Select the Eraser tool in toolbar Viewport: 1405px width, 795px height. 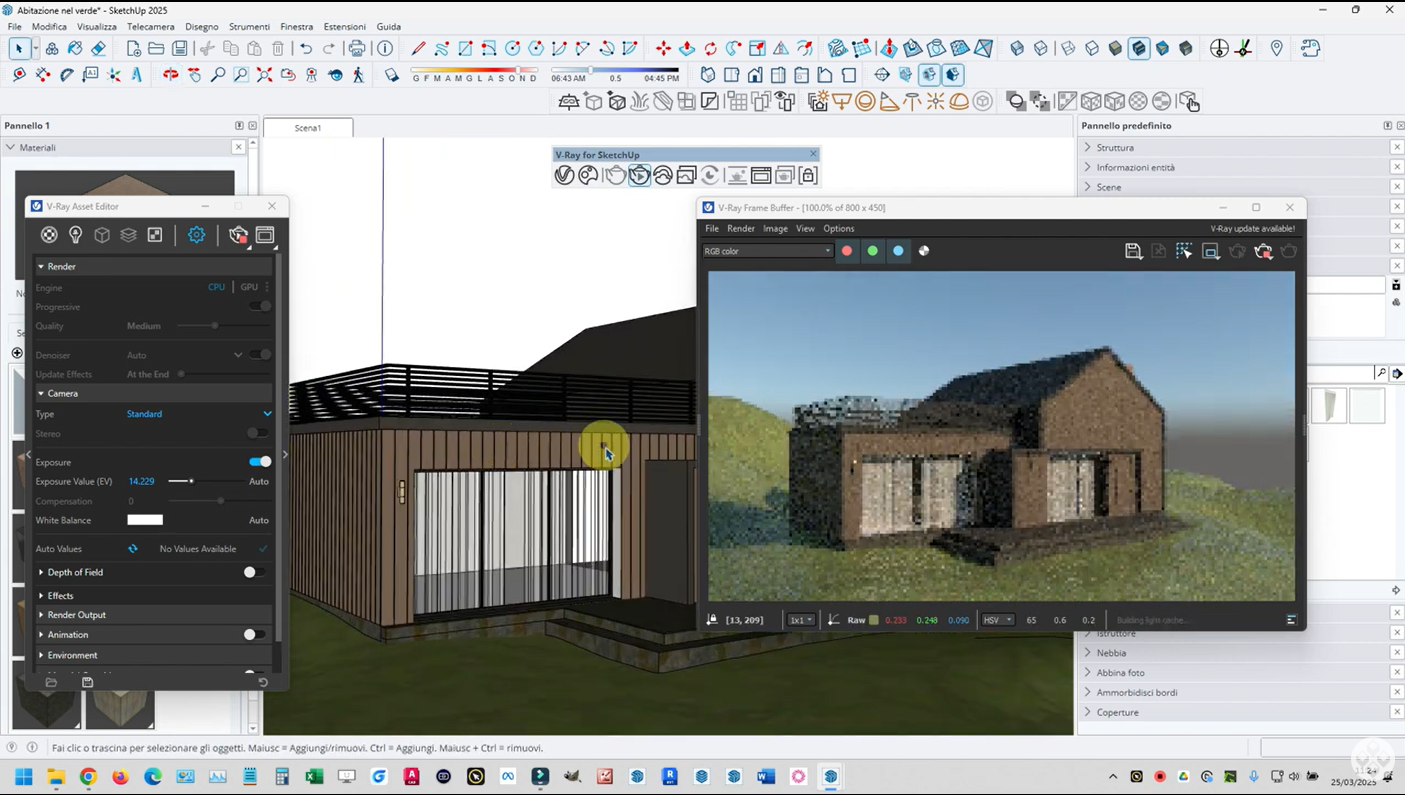click(98, 48)
